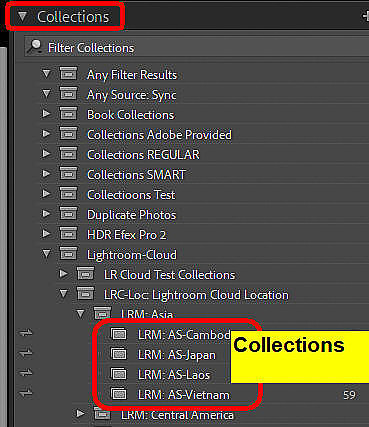
Task: Select the Collectioons Test label
Action: coord(131,195)
